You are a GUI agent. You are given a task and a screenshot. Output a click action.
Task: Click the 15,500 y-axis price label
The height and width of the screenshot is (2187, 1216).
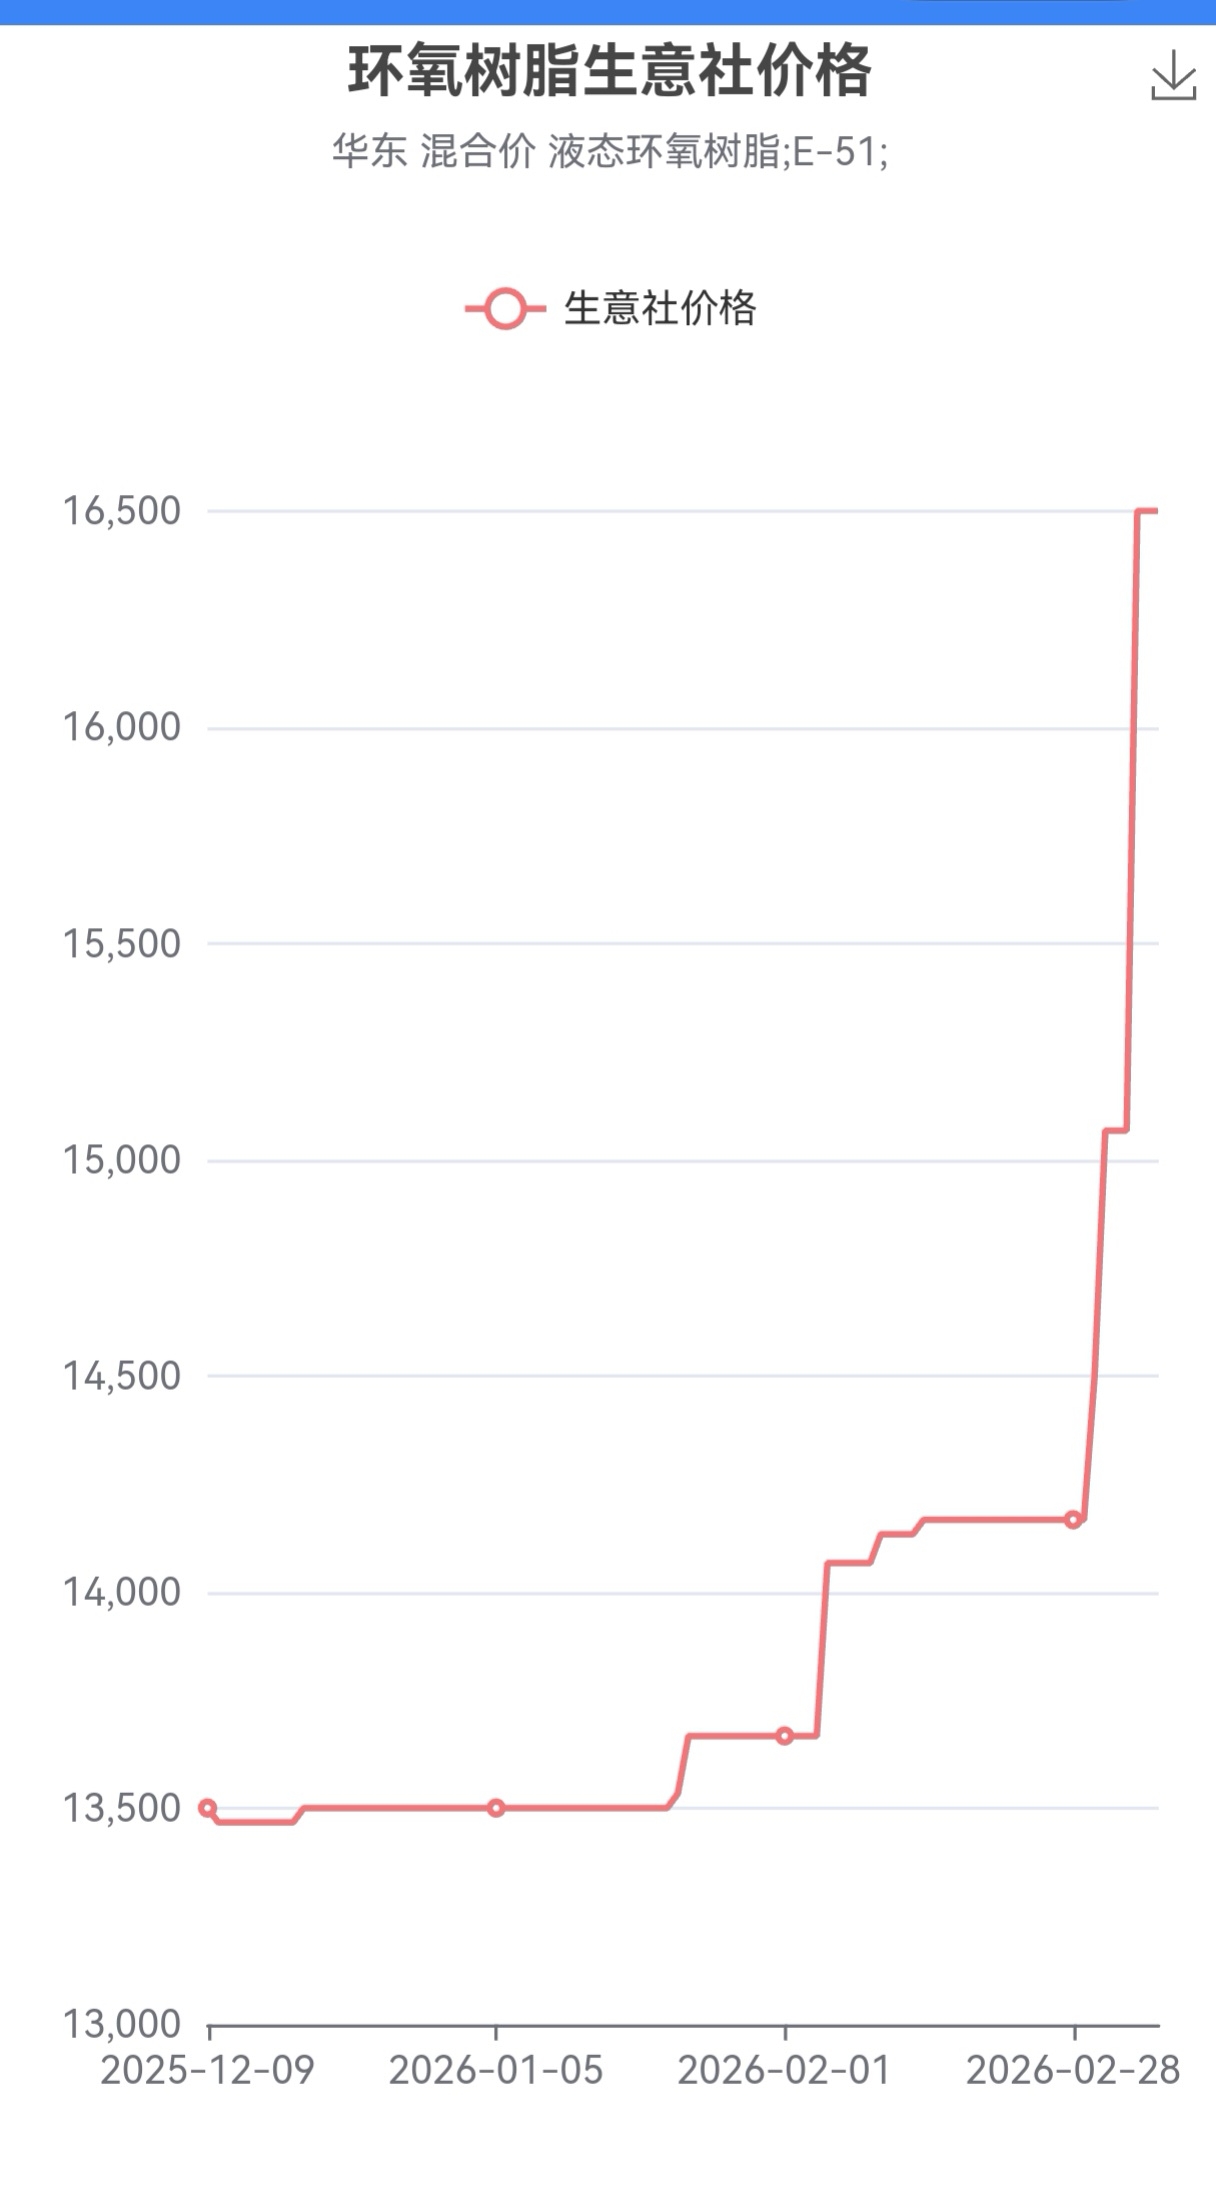pos(122,943)
